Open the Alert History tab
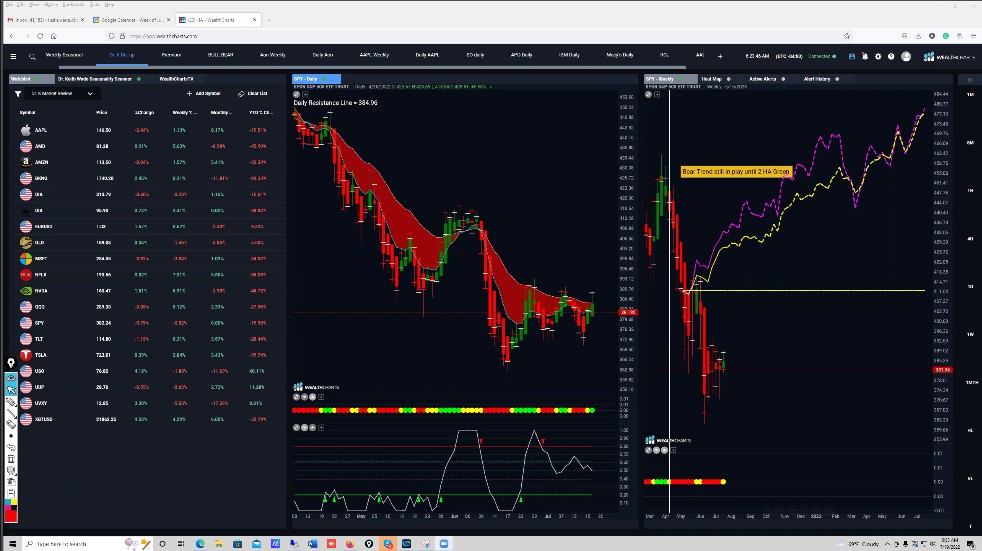Screen dimensions: 982x551 817,80
